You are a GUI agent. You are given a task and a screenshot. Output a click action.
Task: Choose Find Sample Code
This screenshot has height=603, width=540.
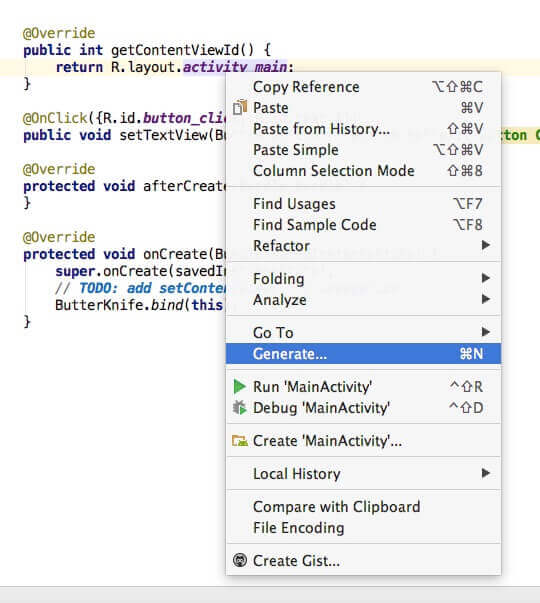point(363,225)
